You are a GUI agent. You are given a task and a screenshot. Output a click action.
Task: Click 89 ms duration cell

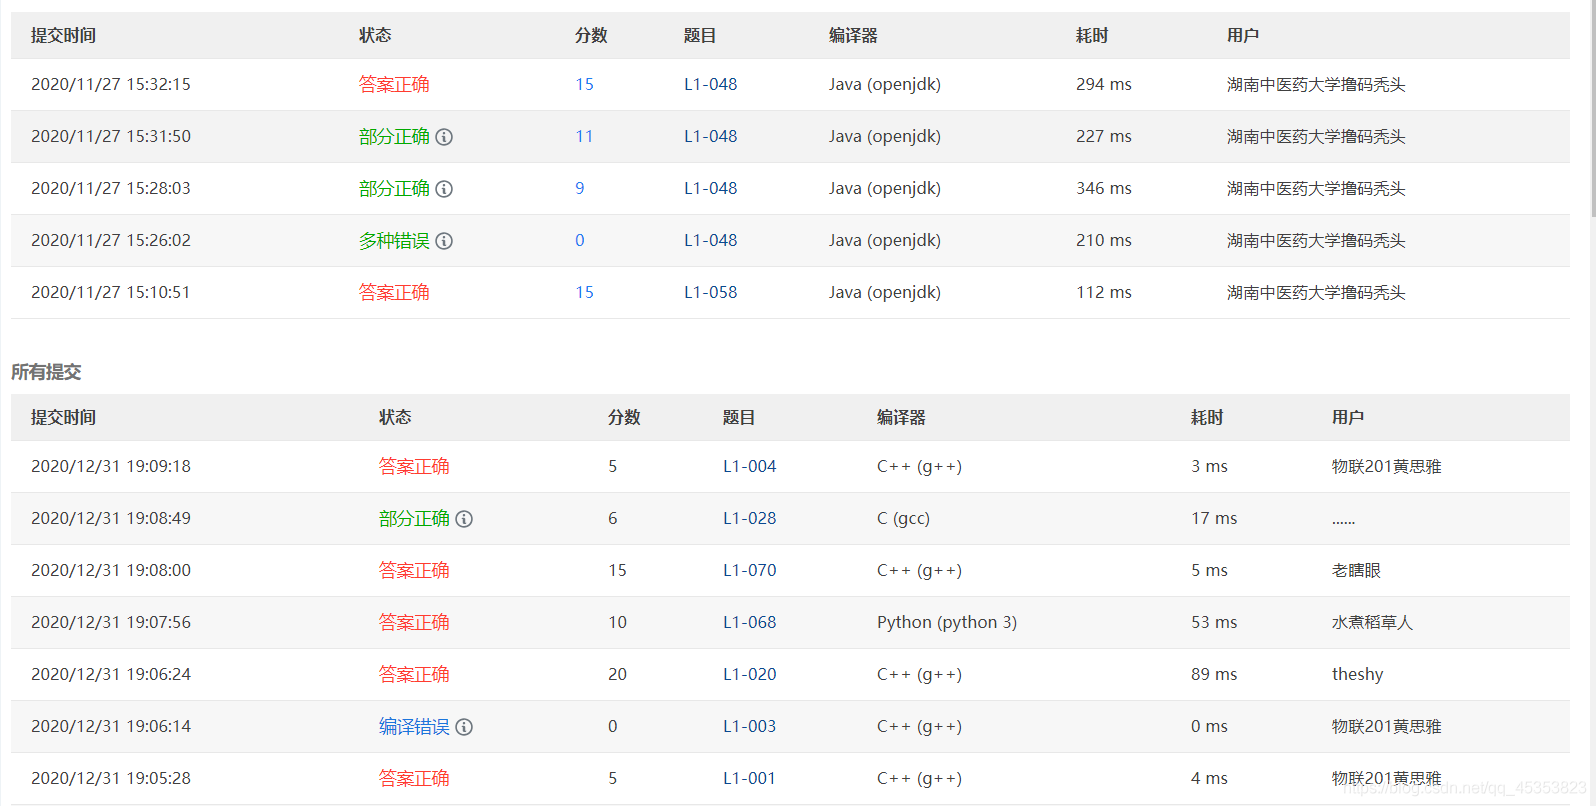coord(1214,674)
